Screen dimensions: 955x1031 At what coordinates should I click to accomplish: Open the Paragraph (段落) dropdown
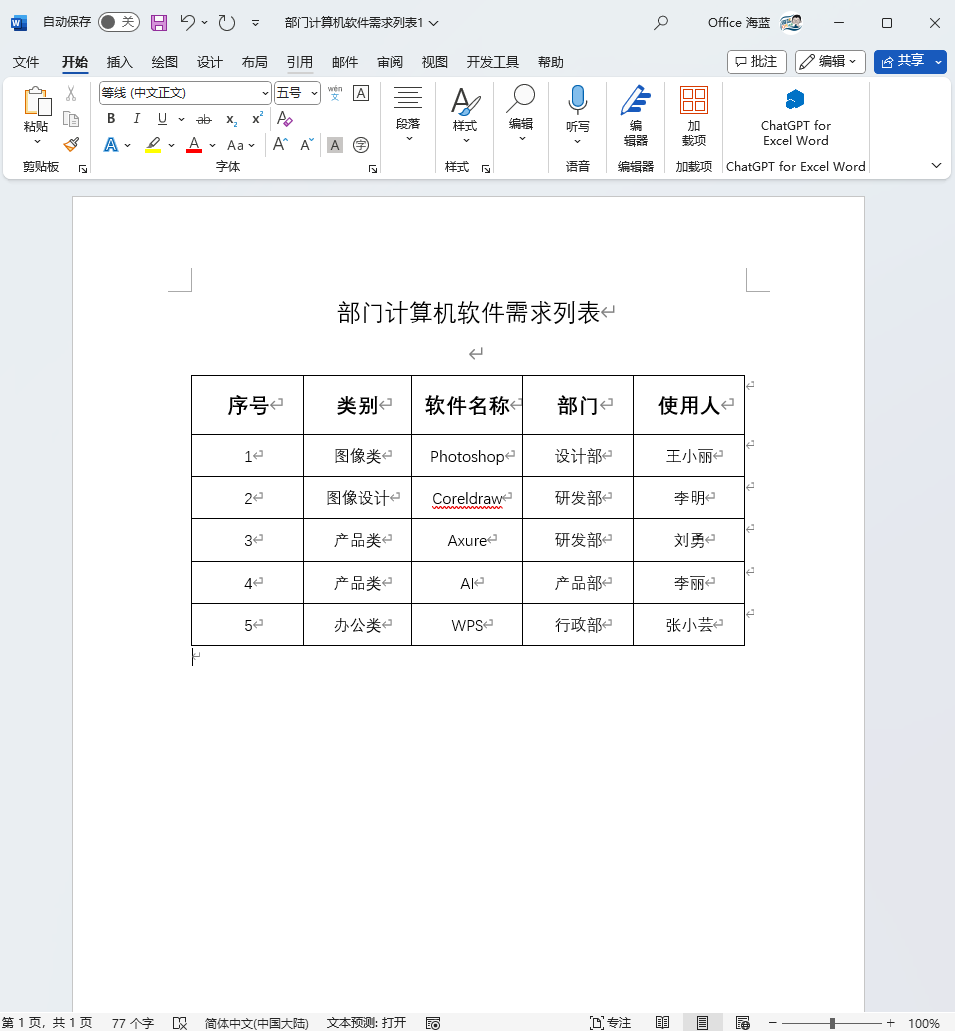(408, 114)
